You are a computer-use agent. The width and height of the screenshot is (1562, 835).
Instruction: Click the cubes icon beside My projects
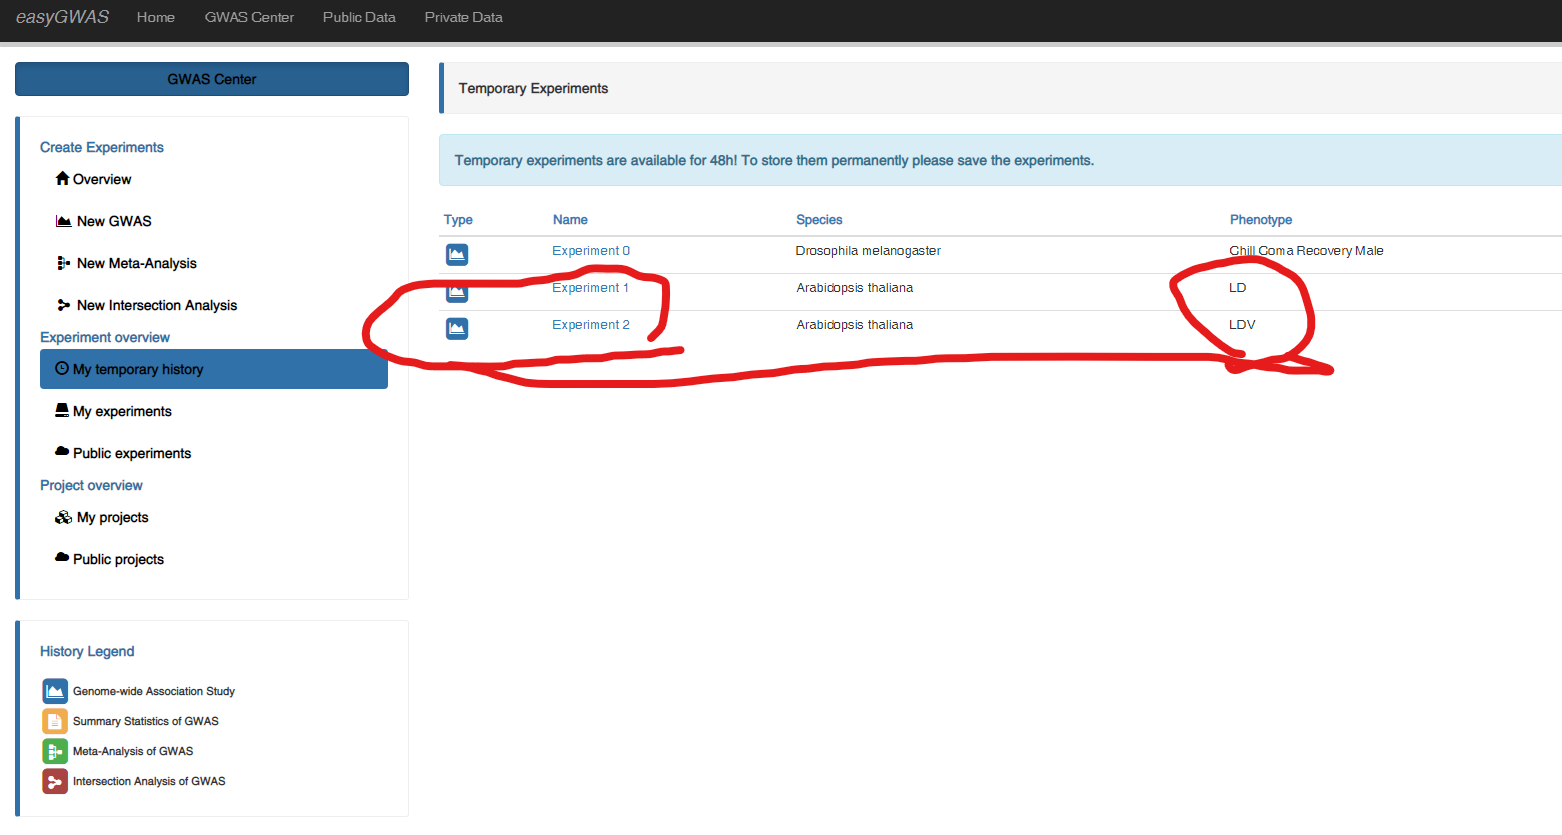click(x=64, y=517)
